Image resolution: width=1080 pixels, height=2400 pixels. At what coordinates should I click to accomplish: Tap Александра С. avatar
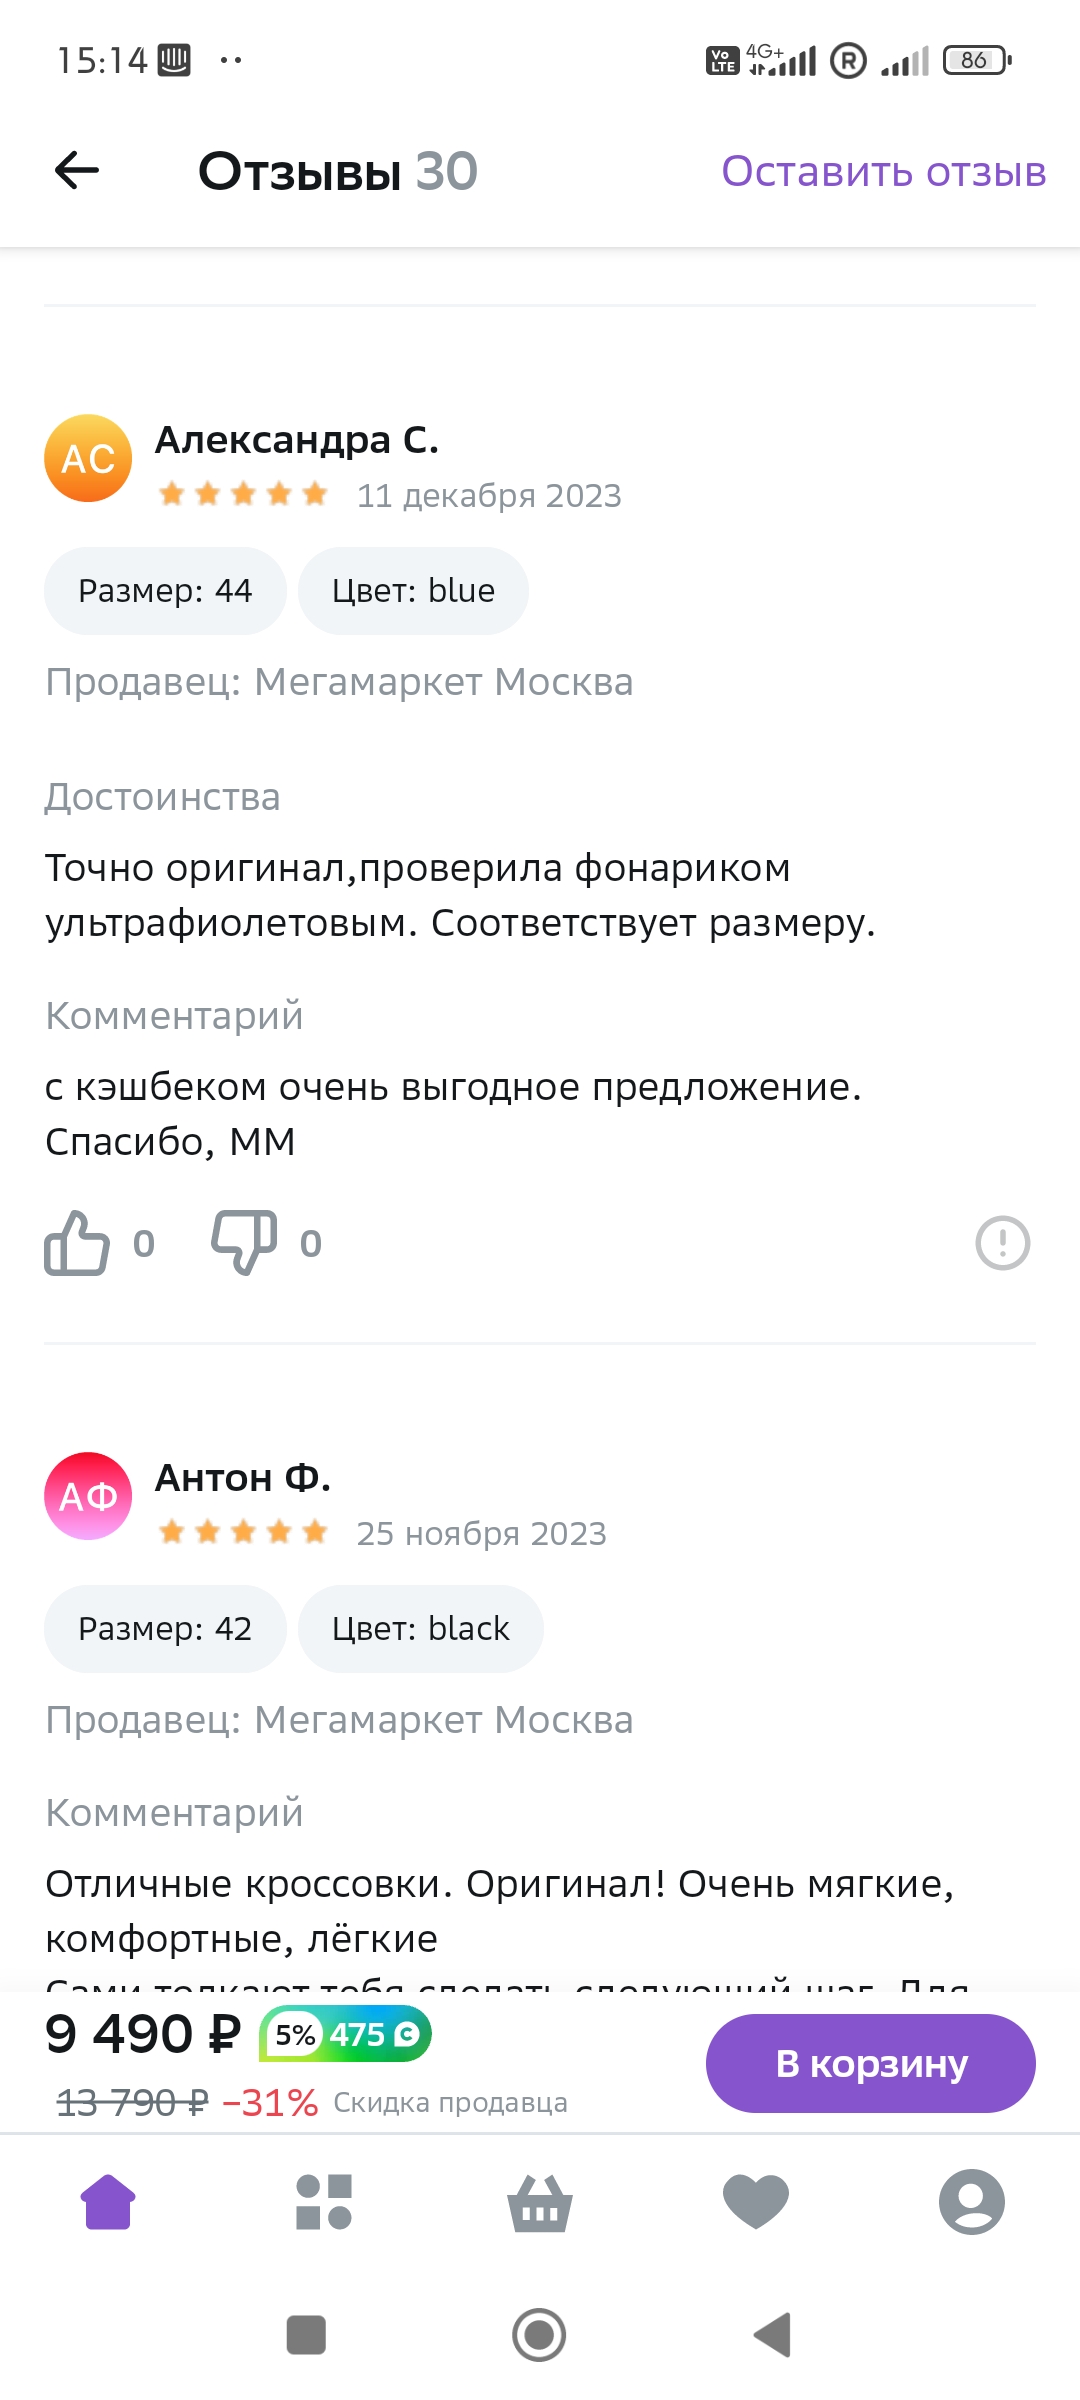pyautogui.click(x=88, y=458)
